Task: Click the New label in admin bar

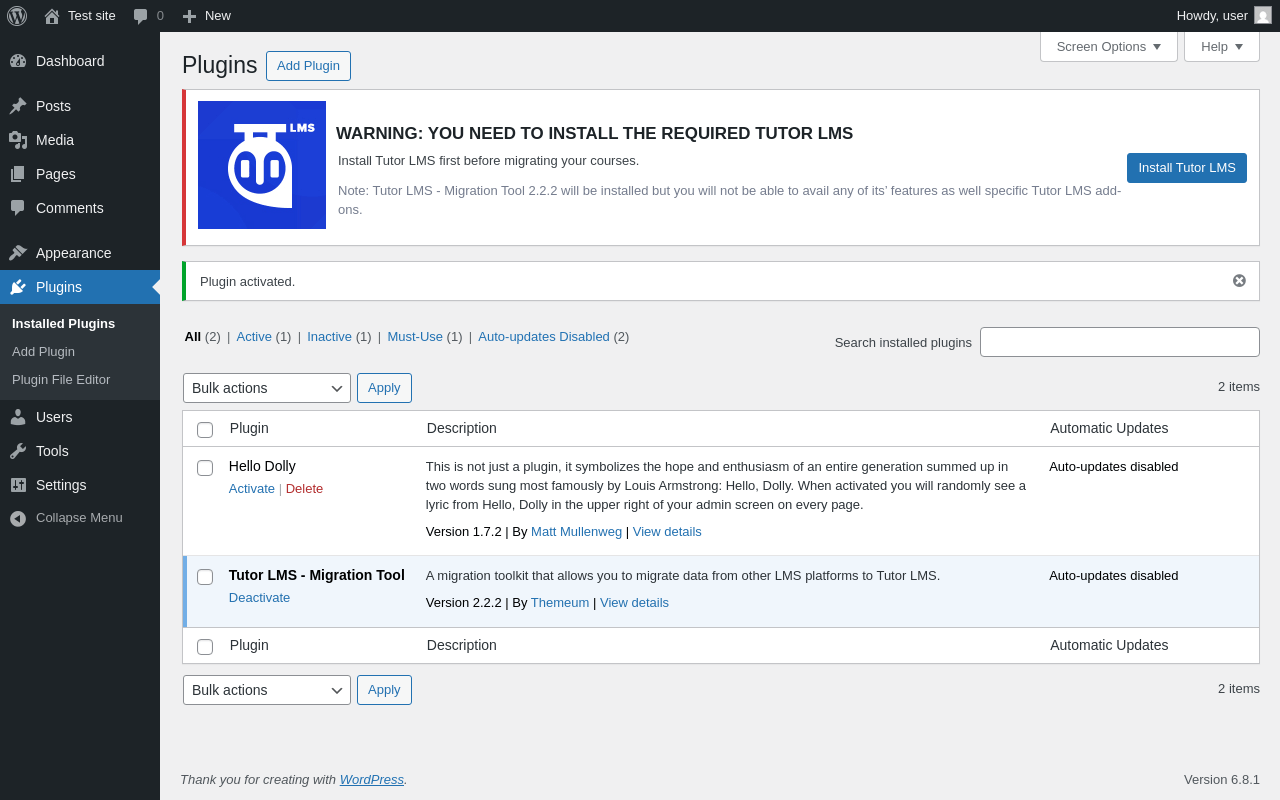Action: point(218,16)
